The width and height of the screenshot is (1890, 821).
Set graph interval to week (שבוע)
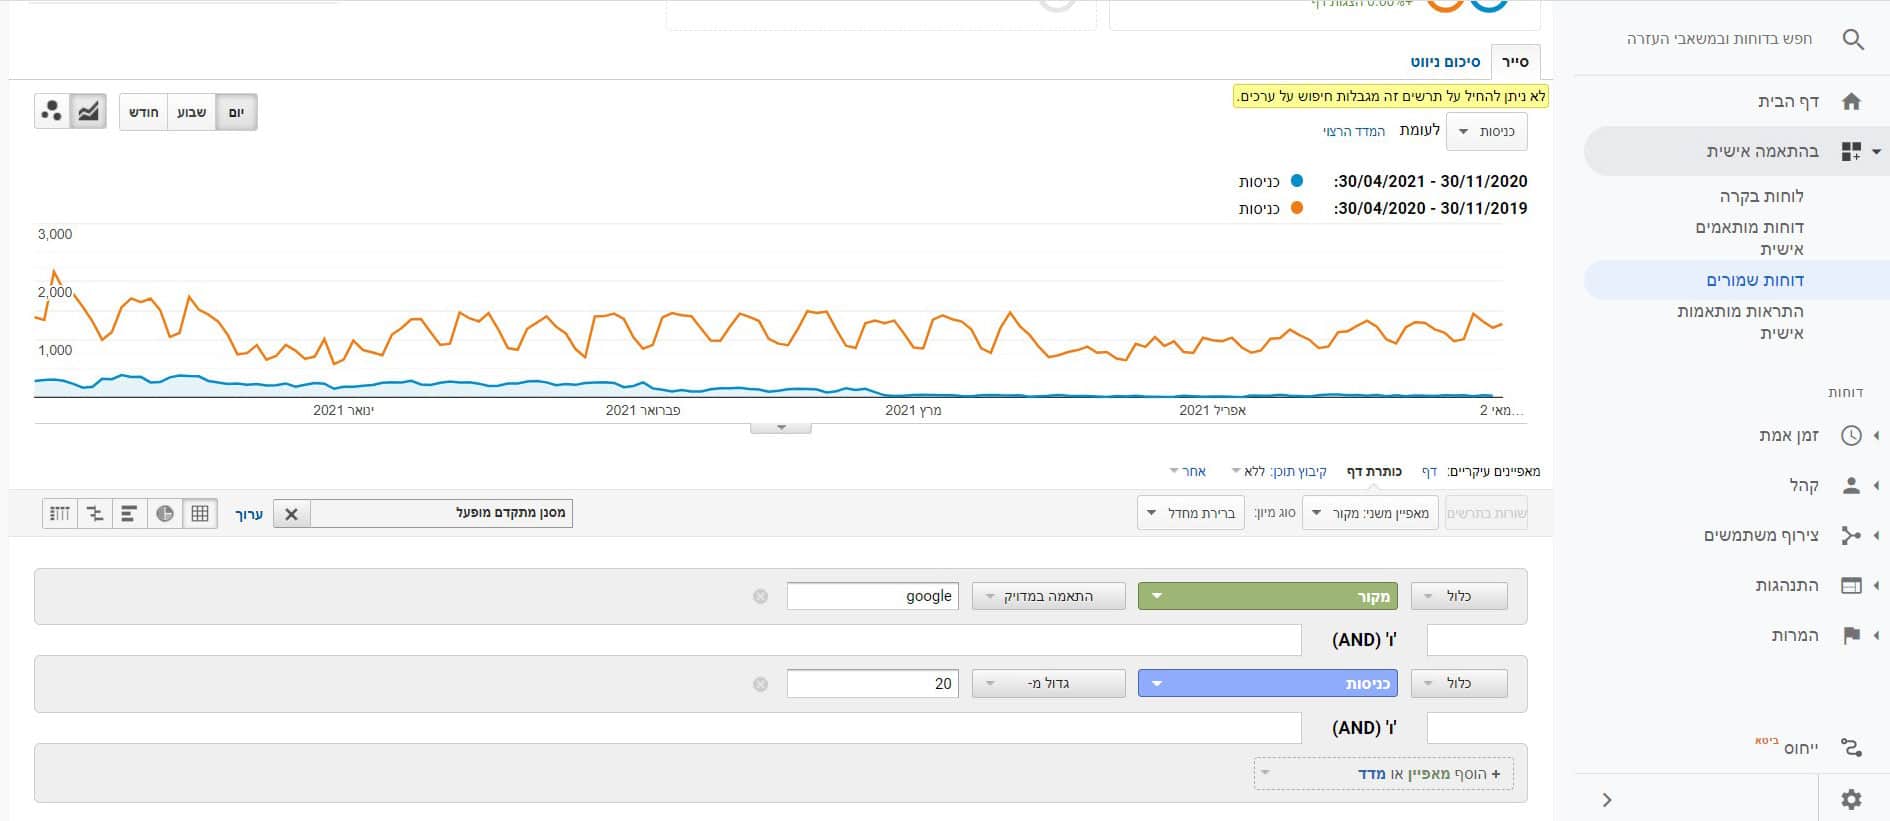coord(191,112)
